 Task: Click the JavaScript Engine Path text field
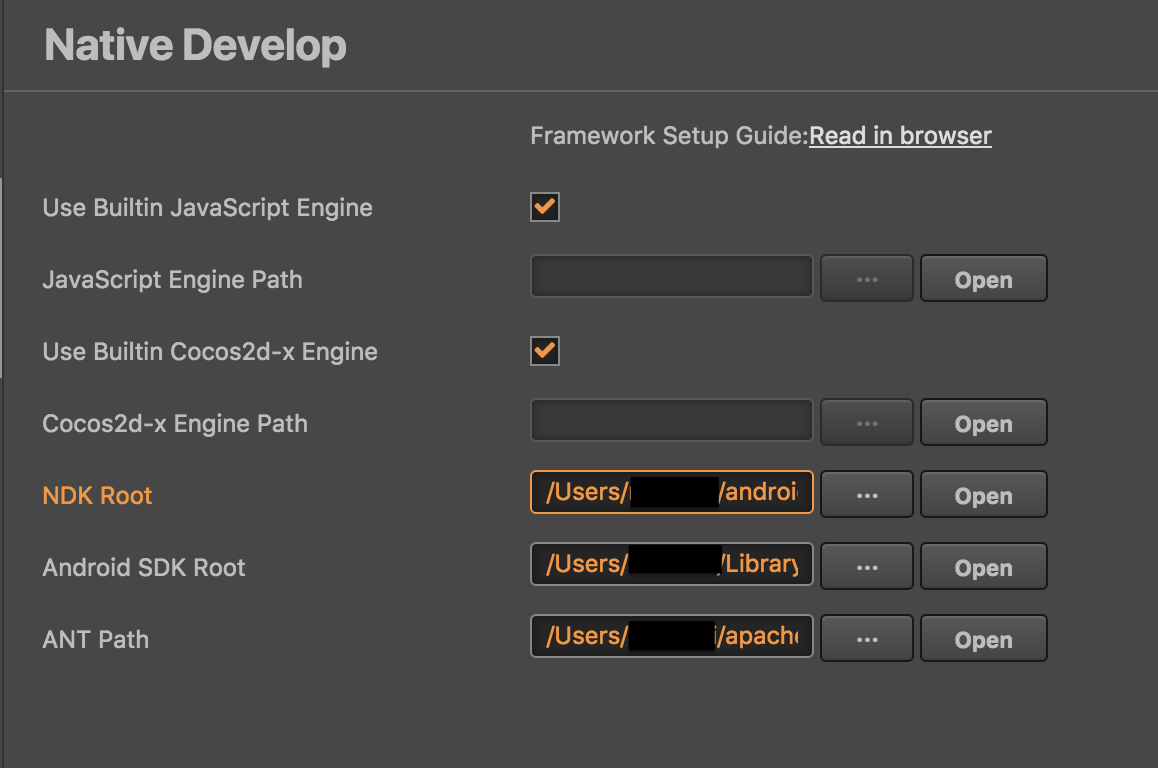[671, 278]
